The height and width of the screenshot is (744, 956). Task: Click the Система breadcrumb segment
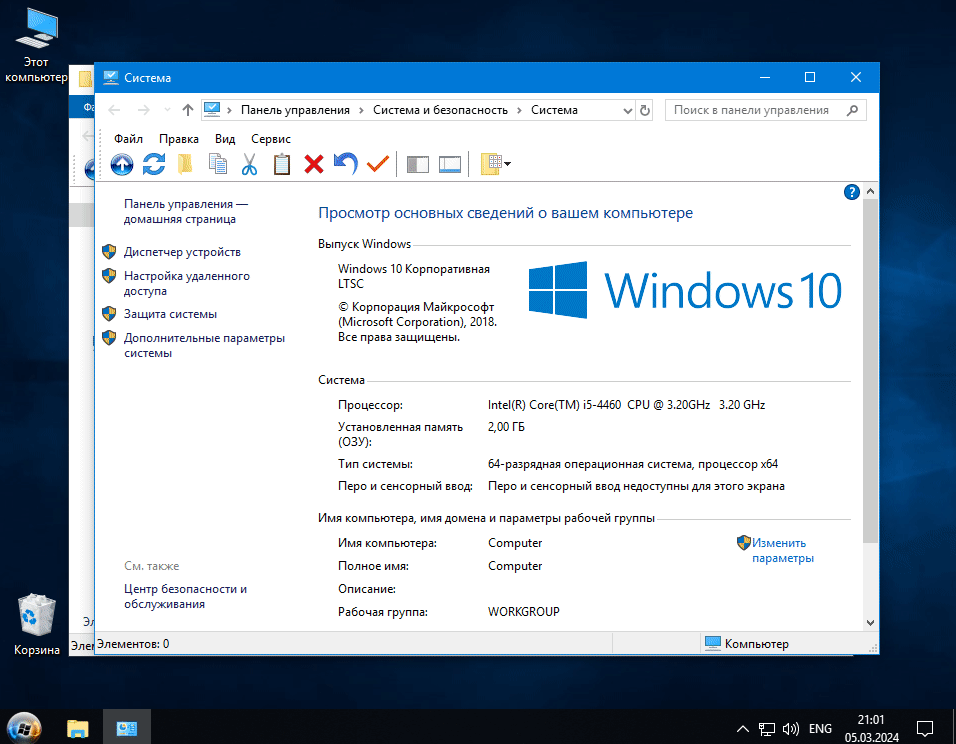(x=554, y=110)
